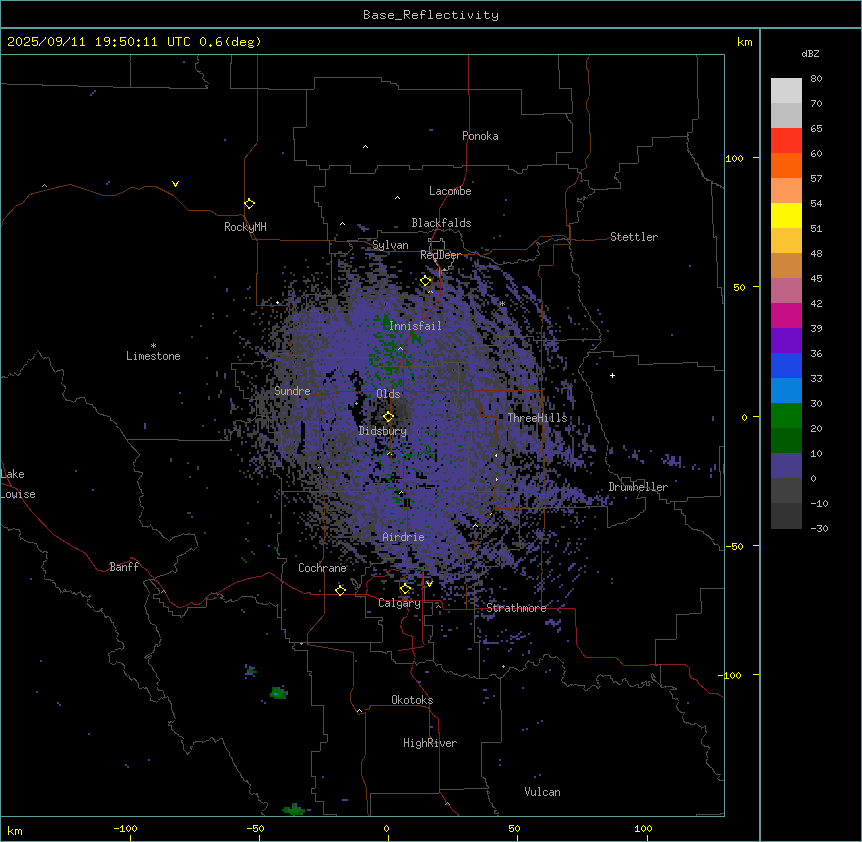Viewport: 862px width, 842px height.
Task: Select the light blue 33 dBZ legend swatch
Action: pos(786,391)
